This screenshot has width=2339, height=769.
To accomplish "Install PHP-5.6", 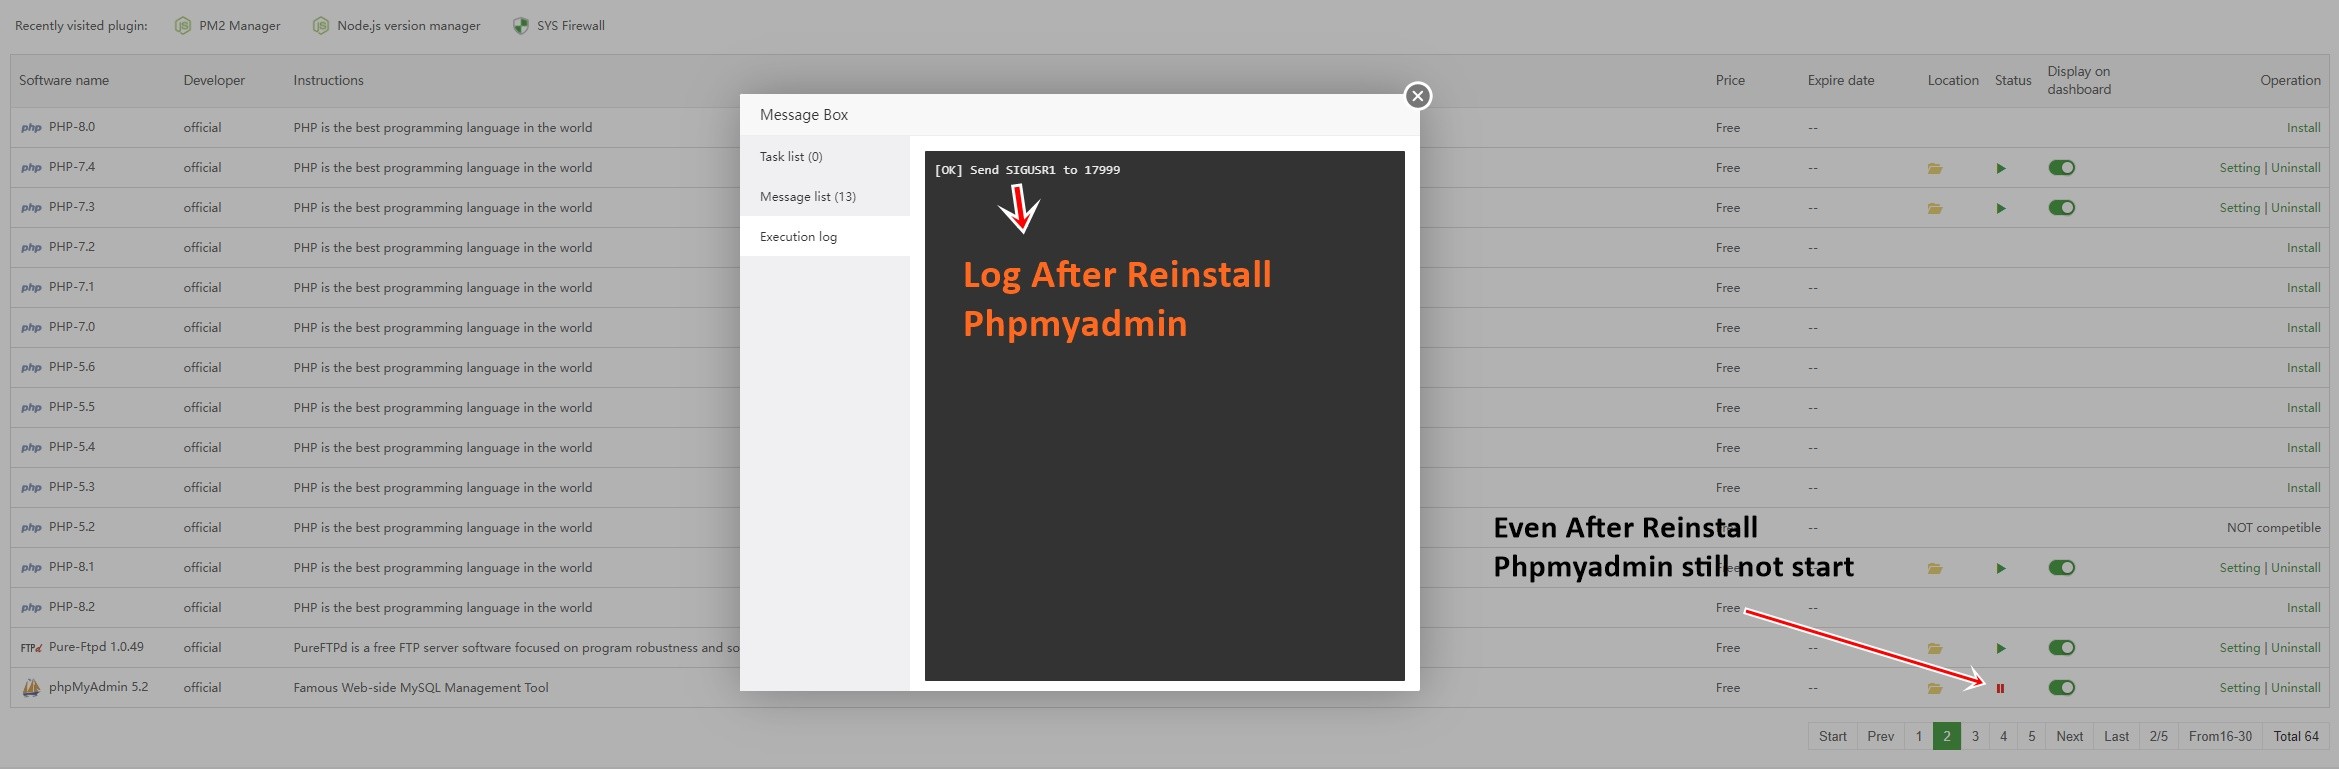I will [2303, 368].
